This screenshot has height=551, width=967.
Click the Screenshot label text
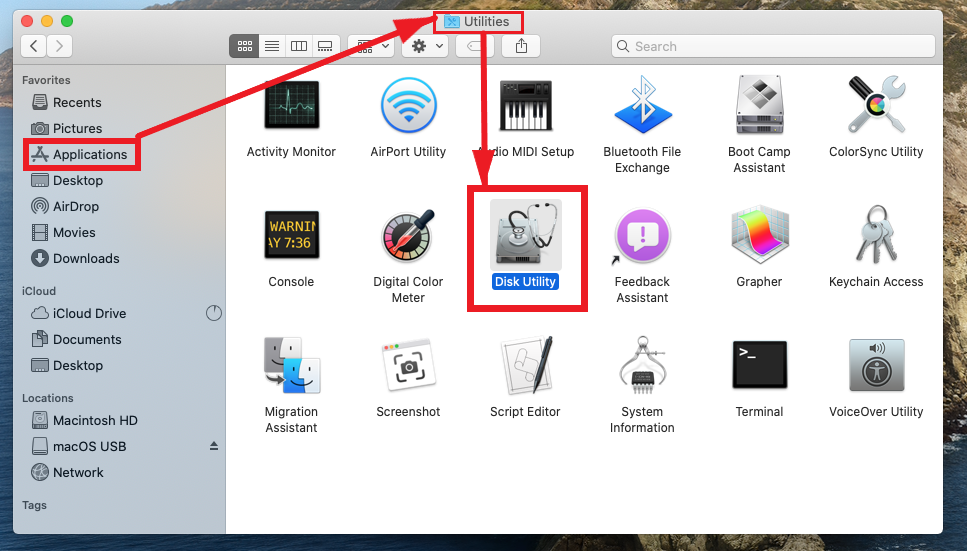(408, 412)
